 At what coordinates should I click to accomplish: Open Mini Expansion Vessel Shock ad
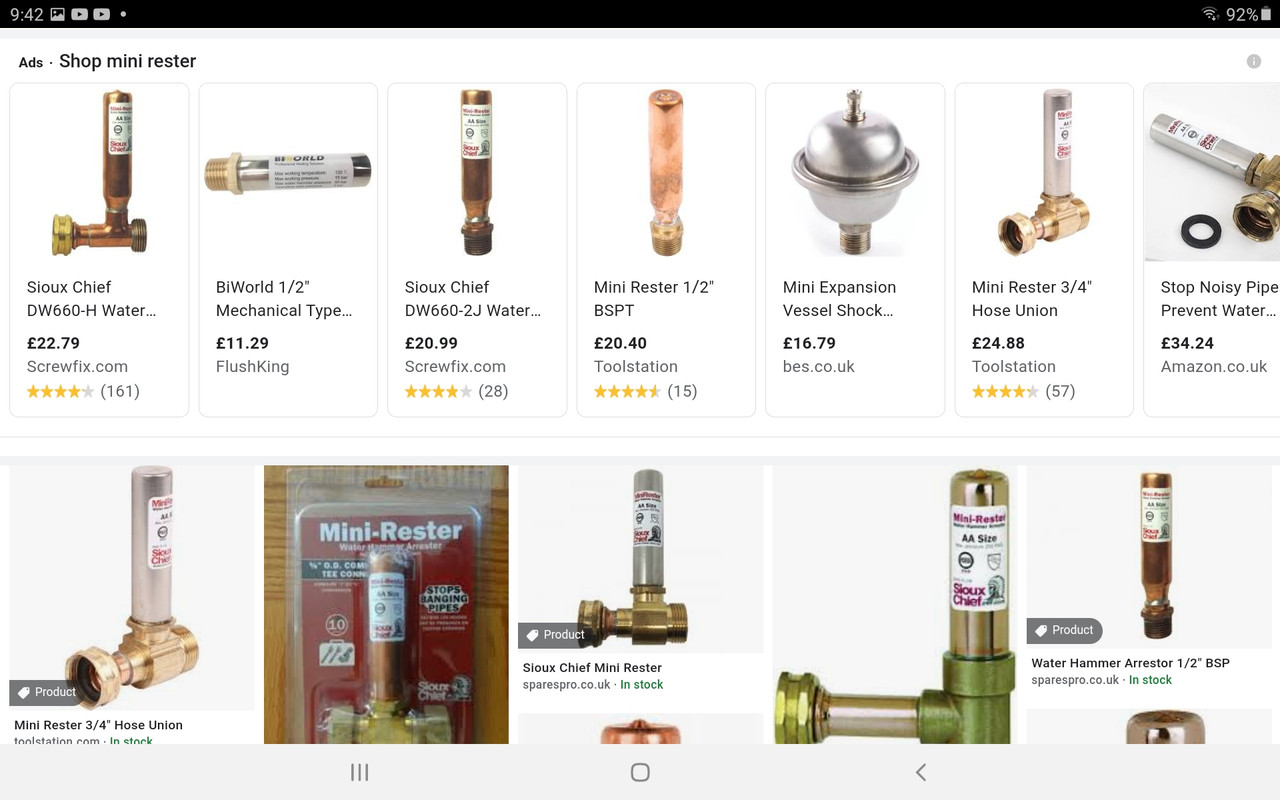point(855,249)
